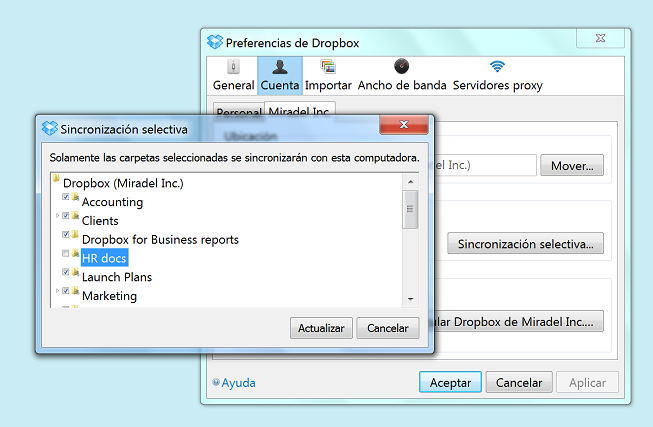Click the folder icon next to Accounting
653x427 pixels.
75,197
